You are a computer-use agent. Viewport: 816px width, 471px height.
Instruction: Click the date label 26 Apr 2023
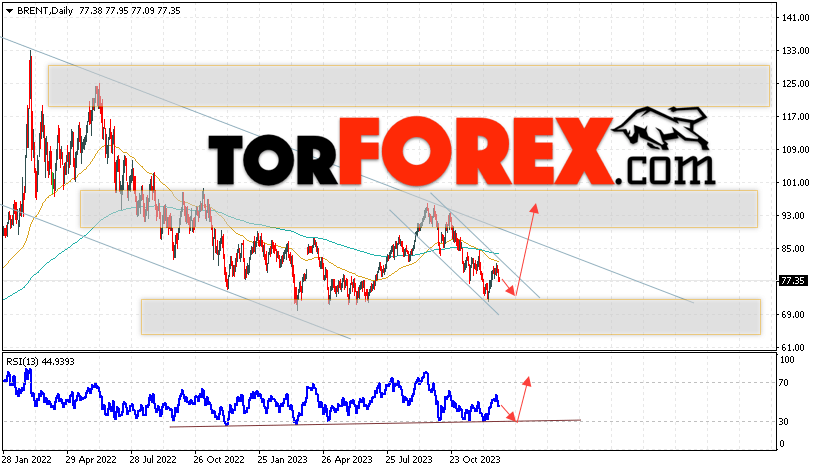347,460
